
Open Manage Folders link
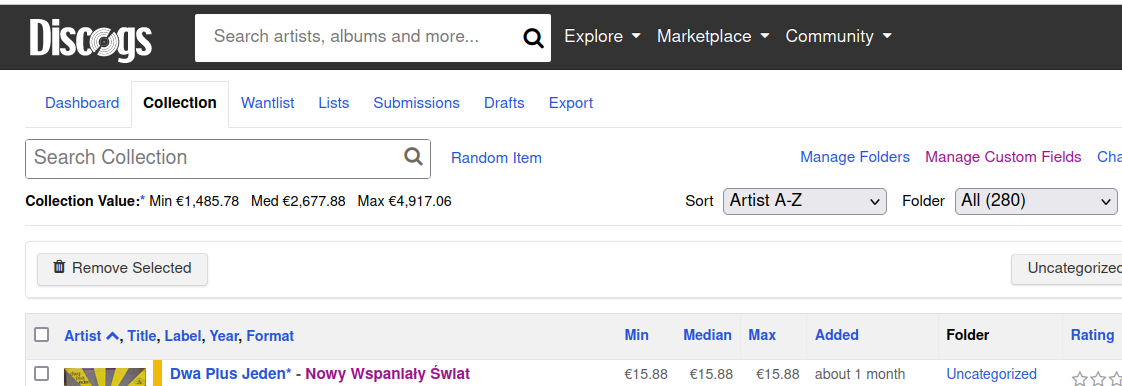pos(855,157)
